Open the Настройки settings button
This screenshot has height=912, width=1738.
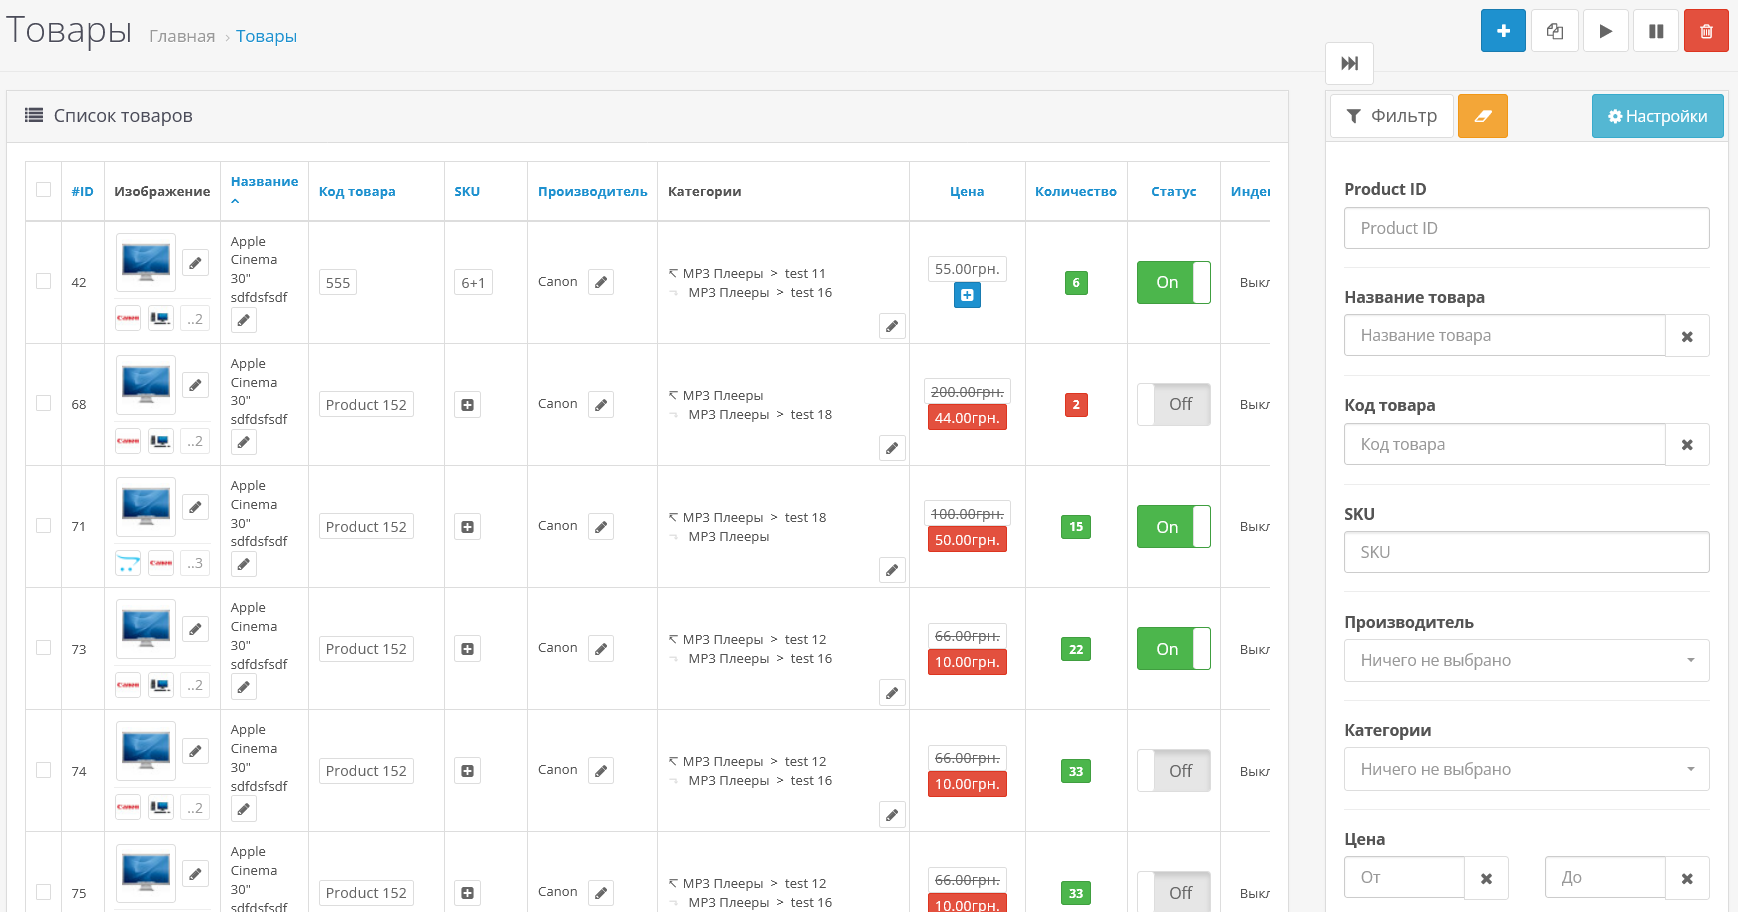coord(1657,116)
